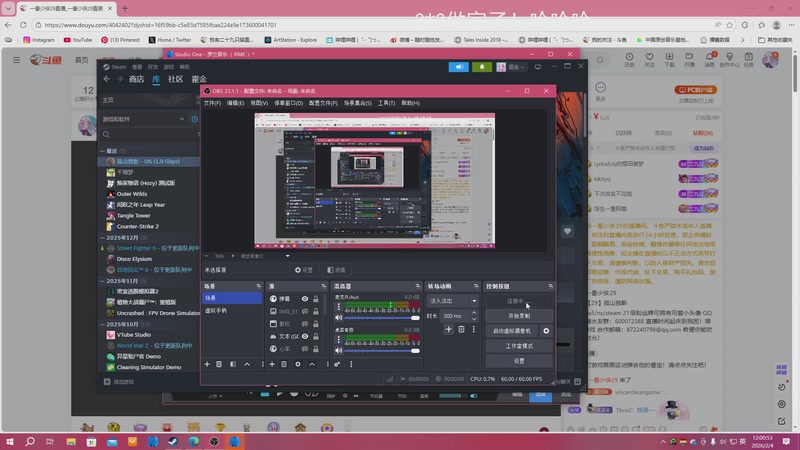Viewport: 800px width, 450px height.
Task: Toggle visibility of 文本 (GDI) source
Action: 305,337
